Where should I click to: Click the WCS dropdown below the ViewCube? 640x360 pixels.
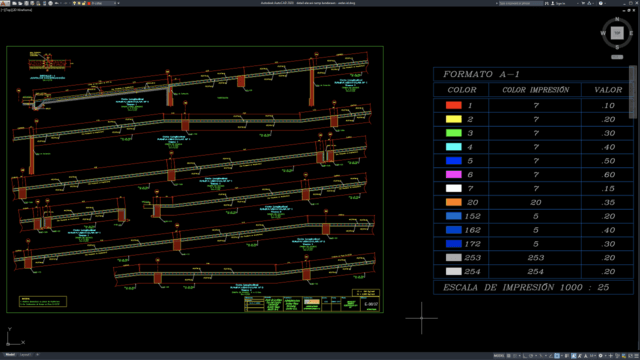[x=617, y=57]
